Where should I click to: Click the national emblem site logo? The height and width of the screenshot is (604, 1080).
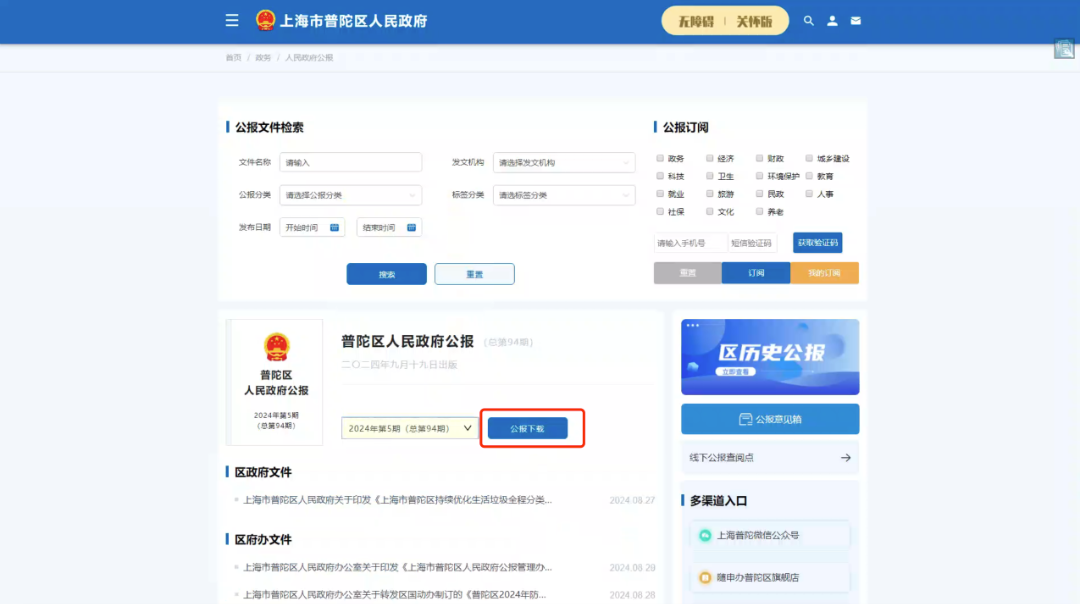point(264,20)
